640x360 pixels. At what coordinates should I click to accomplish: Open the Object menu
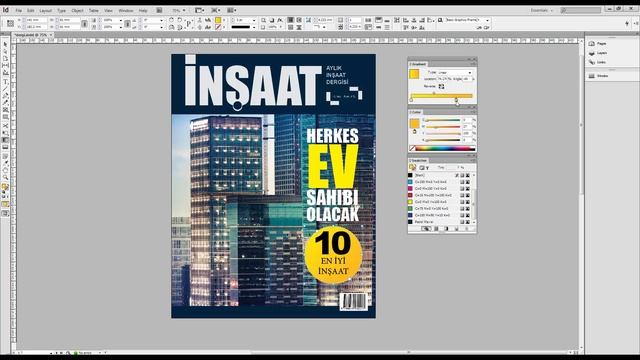click(77, 11)
